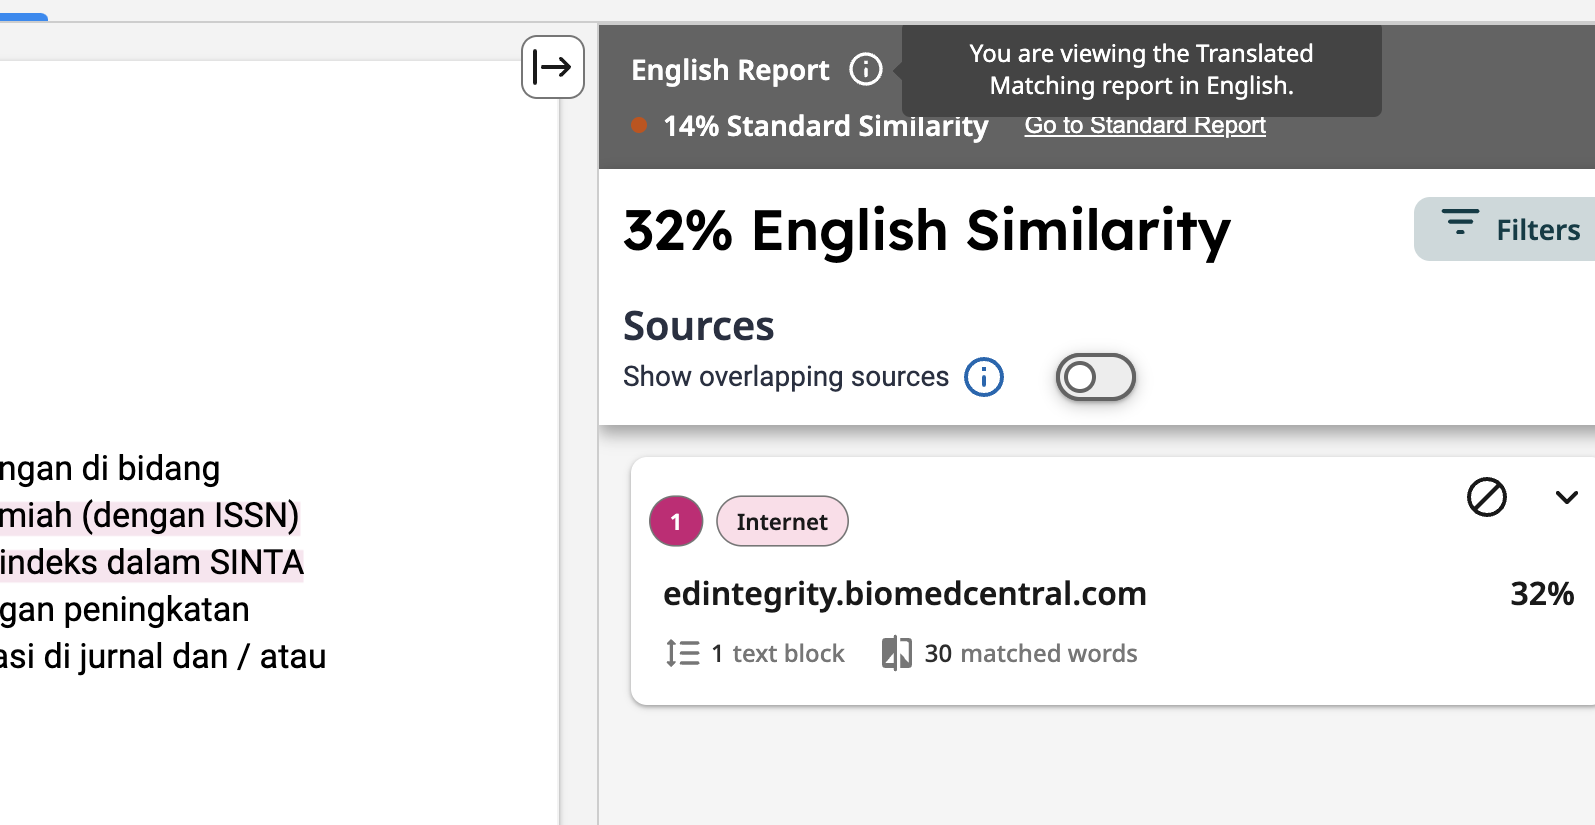1595x825 pixels.
Task: Click the text block icon on source card
Action: [682, 653]
